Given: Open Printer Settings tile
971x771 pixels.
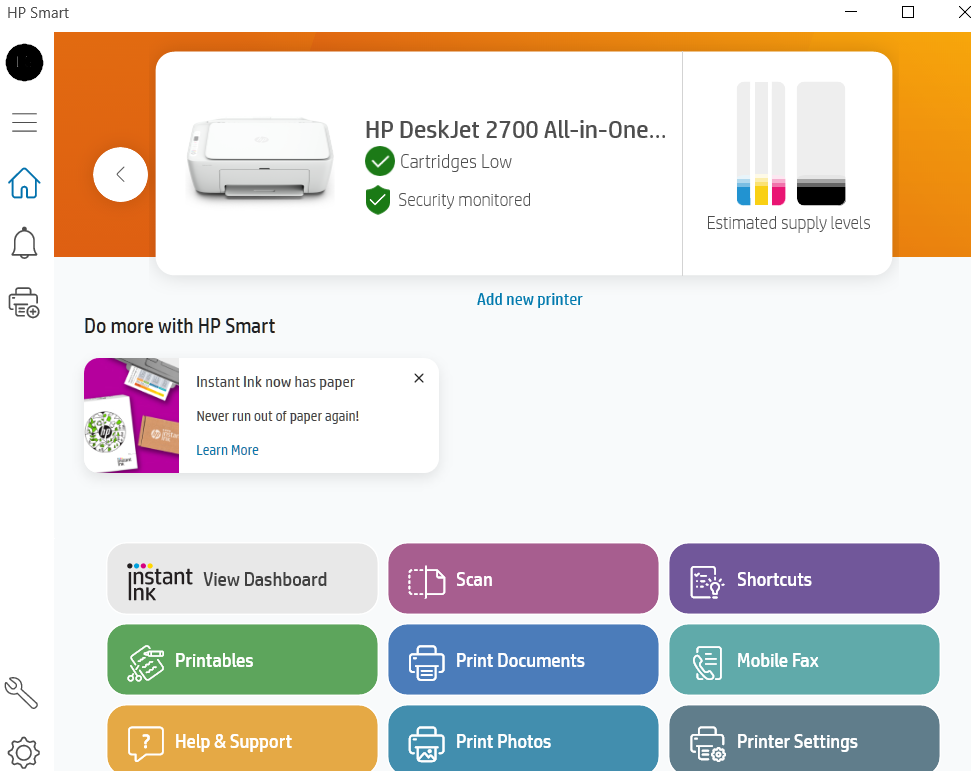Looking at the screenshot, I should 803,740.
